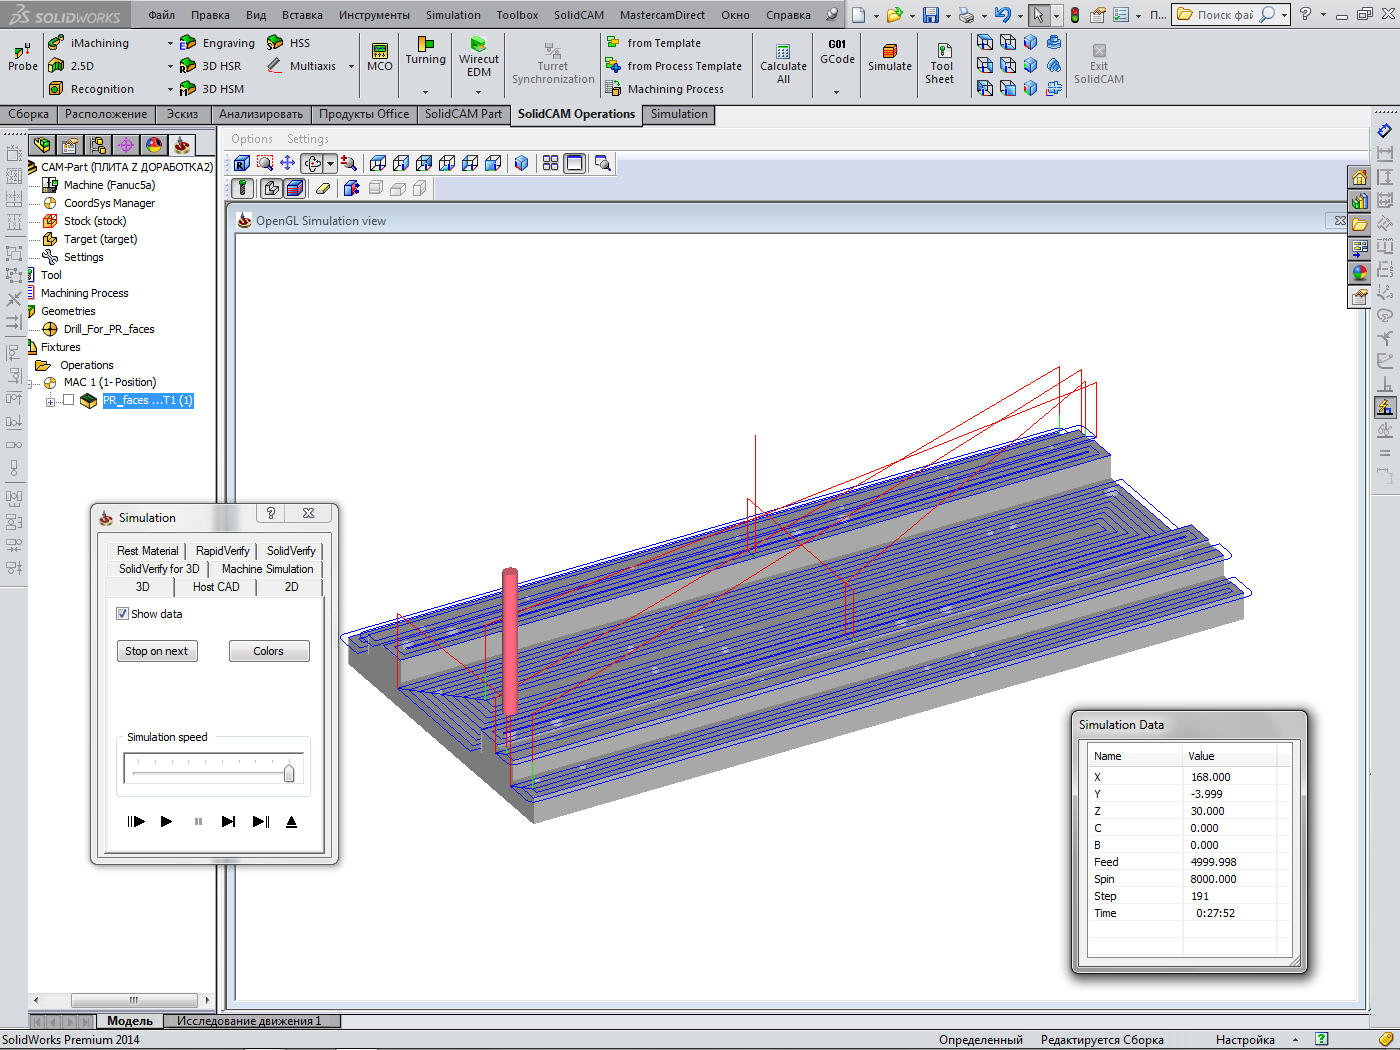Play the simulation
The image size is (1400, 1050).
tap(166, 821)
